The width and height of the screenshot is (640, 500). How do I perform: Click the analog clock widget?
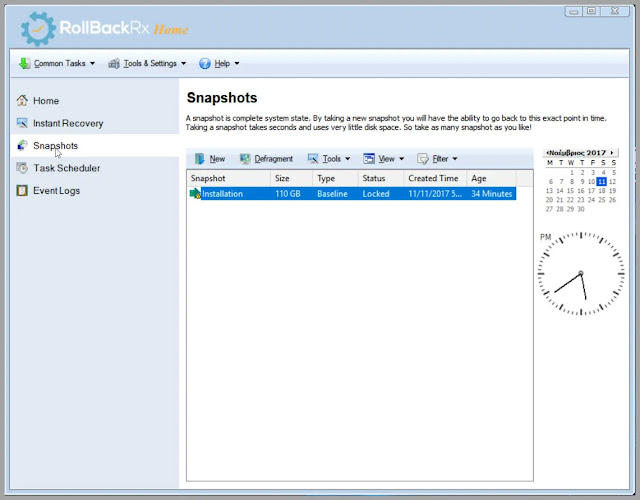581,273
